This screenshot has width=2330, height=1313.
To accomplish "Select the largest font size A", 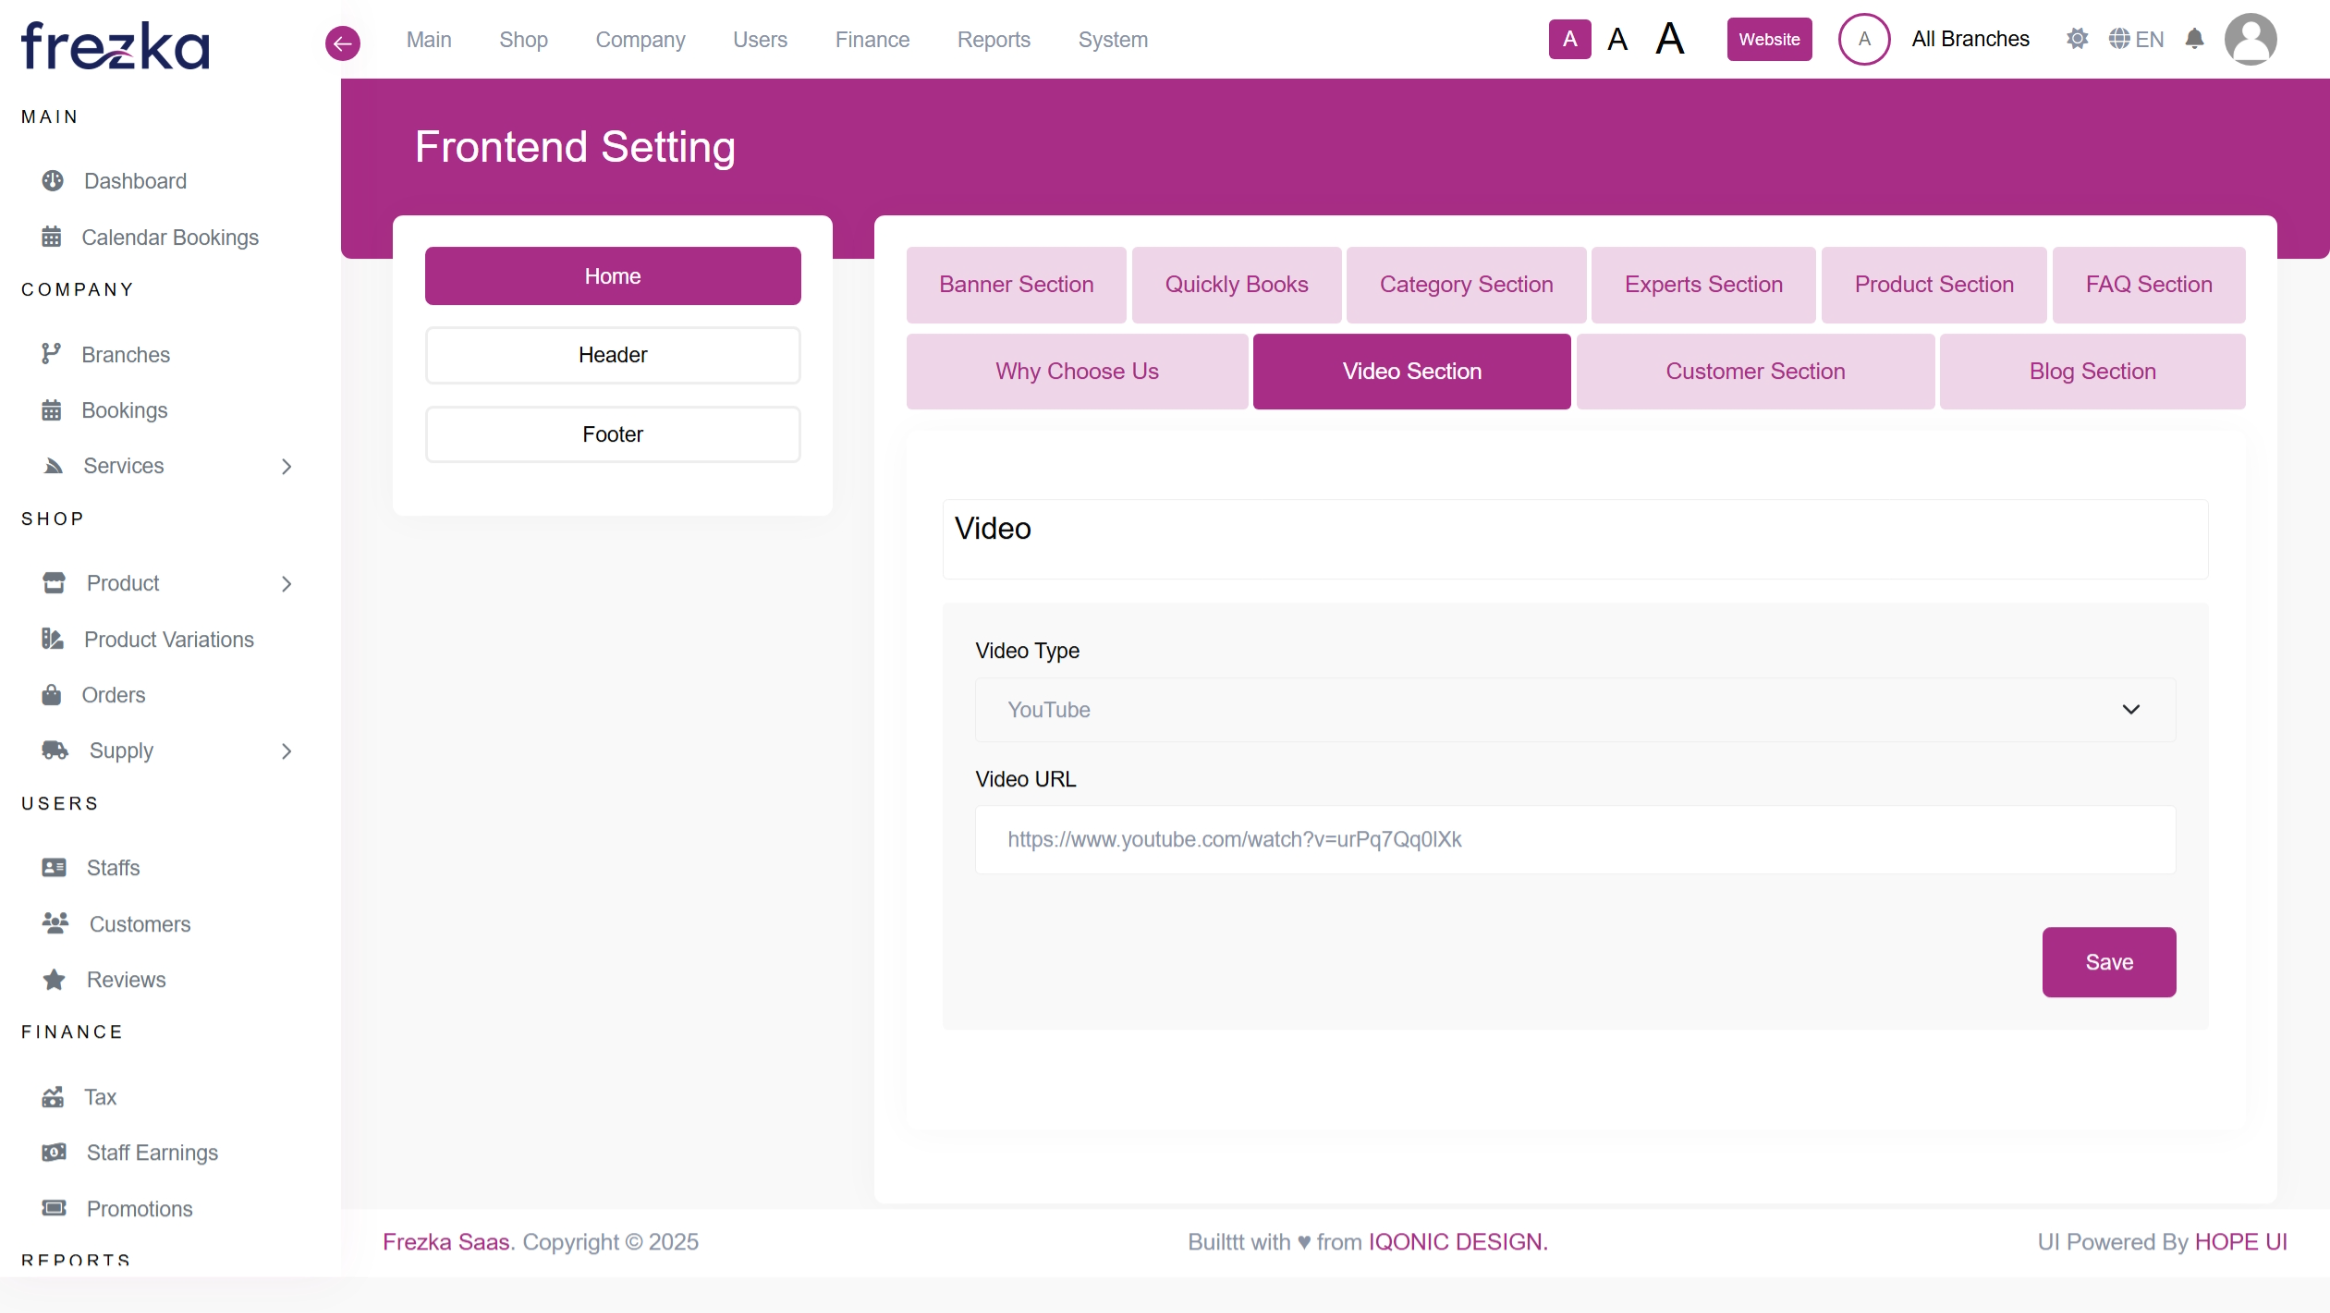I will point(1669,40).
